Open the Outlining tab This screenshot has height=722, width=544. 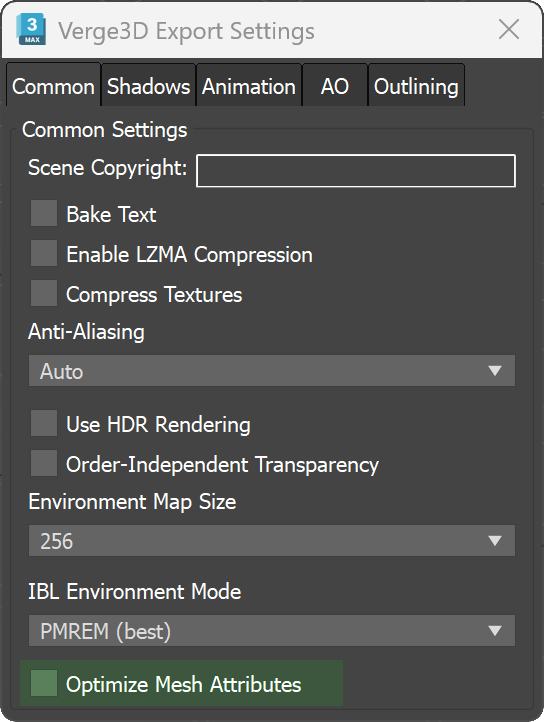[416, 86]
